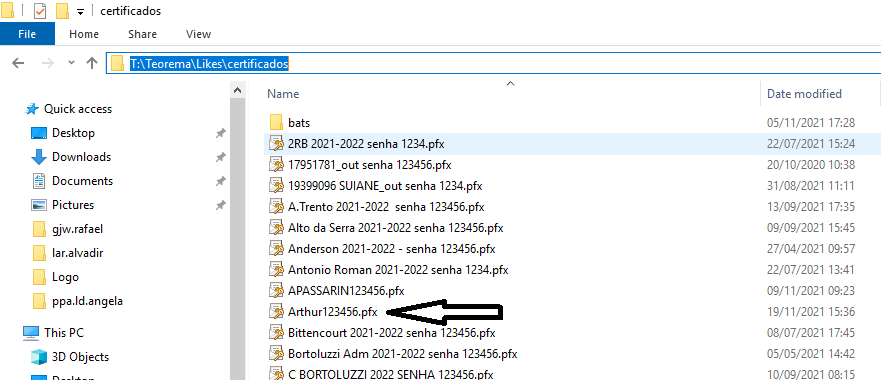Viewport: 881px width, 380px height.
Task: Click the Back navigation arrow
Action: click(18, 64)
